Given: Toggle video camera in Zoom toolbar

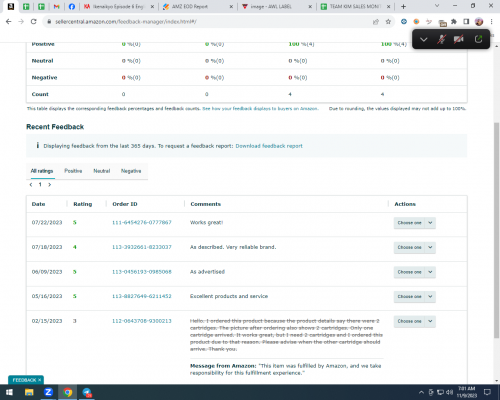Looking at the screenshot, I should [x=459, y=39].
